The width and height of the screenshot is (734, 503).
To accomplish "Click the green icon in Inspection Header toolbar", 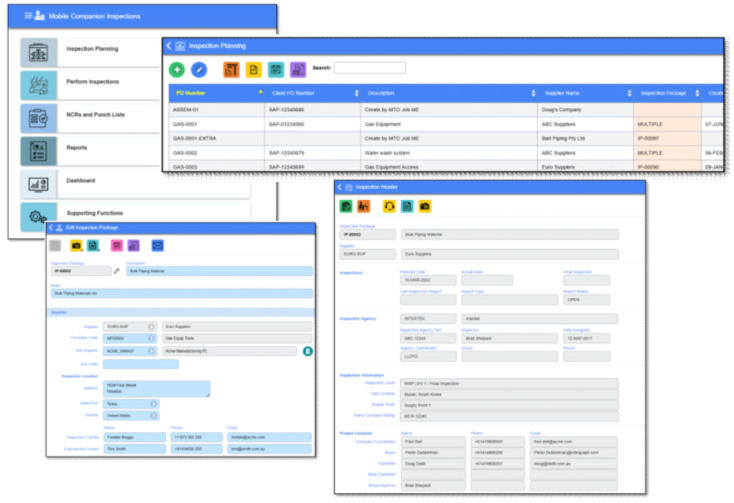I will (x=345, y=206).
